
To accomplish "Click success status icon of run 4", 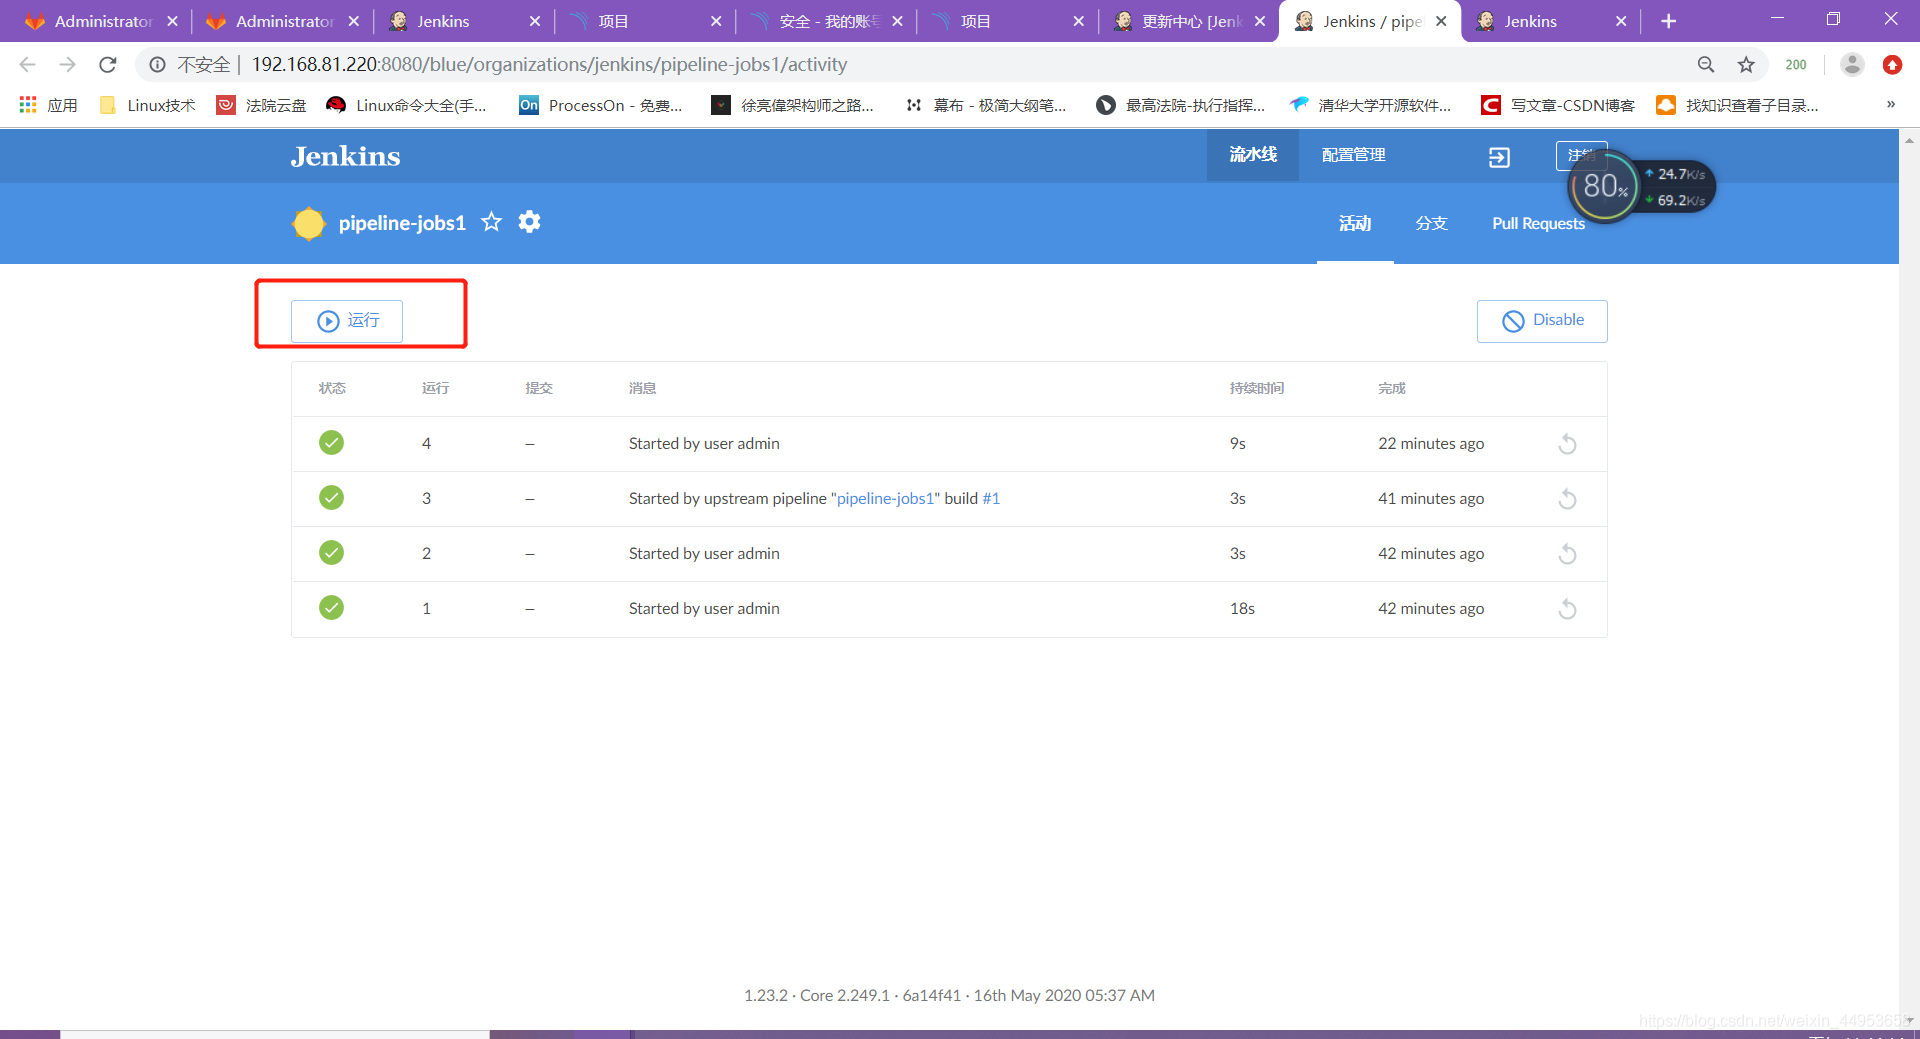I will click(x=331, y=443).
